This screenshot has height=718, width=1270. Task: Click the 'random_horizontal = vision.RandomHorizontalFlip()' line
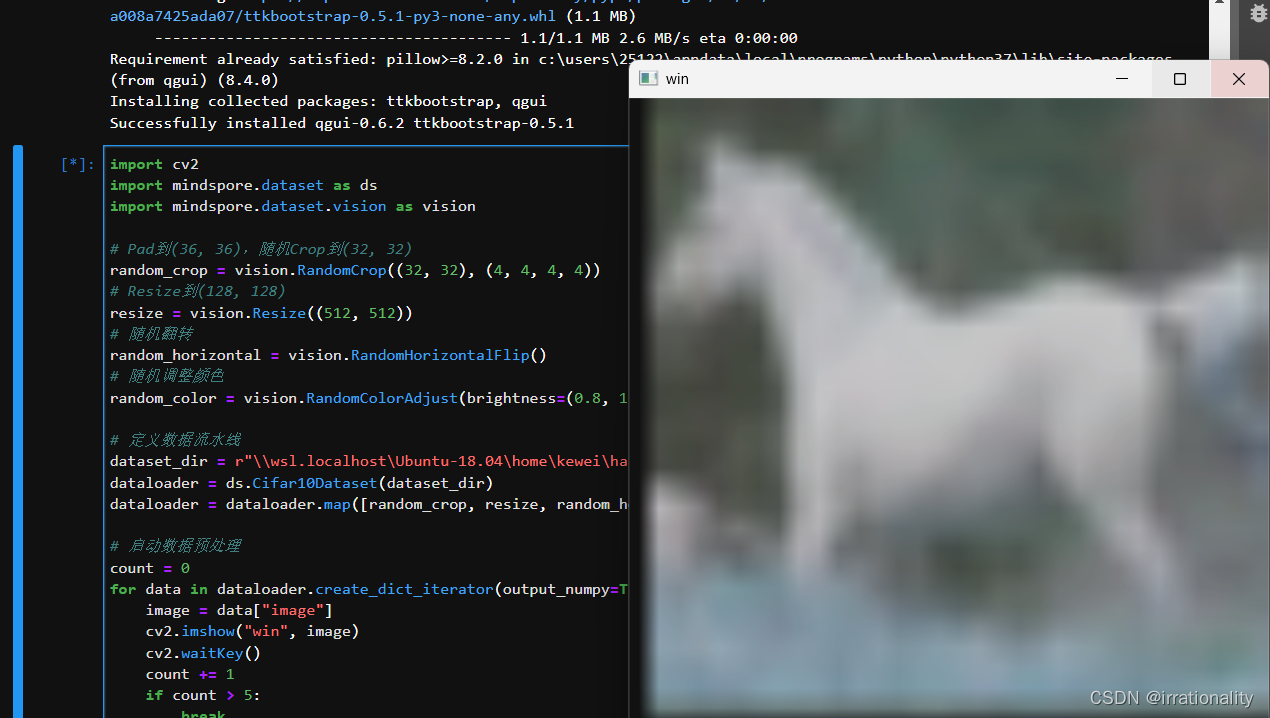(x=328, y=355)
